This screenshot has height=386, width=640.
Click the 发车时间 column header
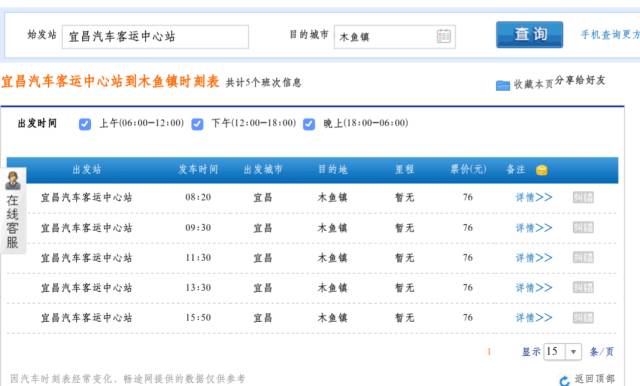pos(198,169)
